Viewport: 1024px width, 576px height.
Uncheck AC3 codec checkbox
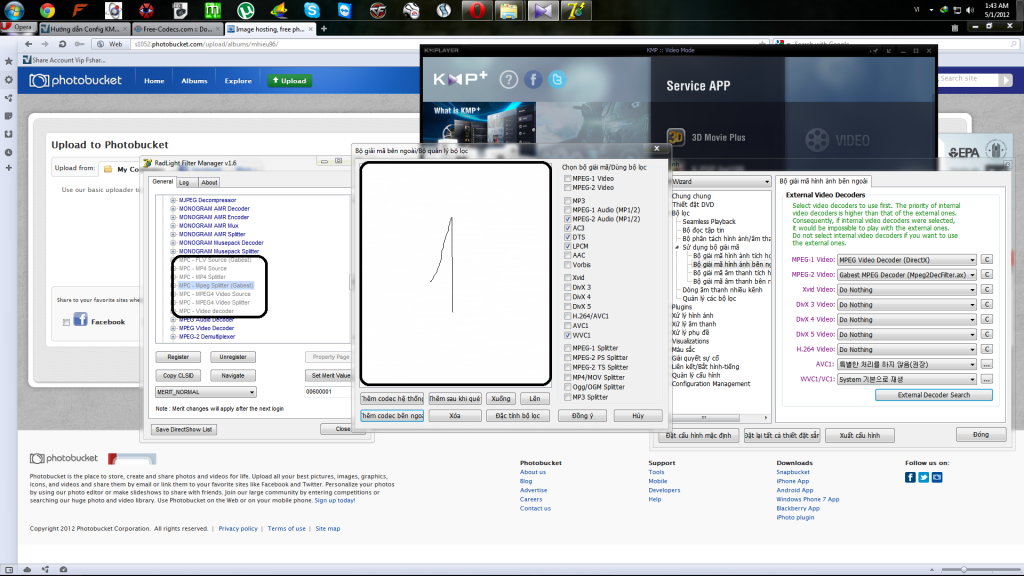[x=568, y=228]
